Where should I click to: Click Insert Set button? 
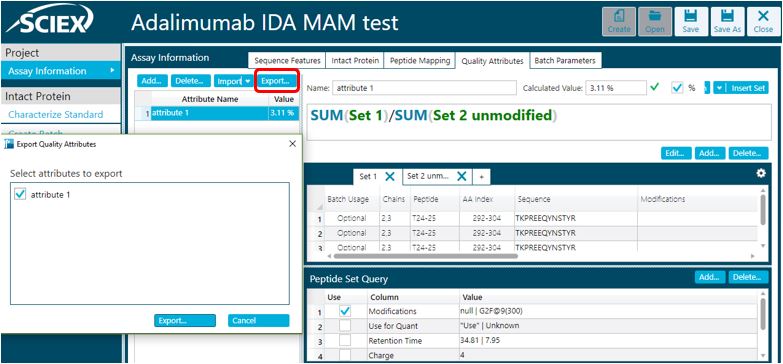tap(747, 88)
